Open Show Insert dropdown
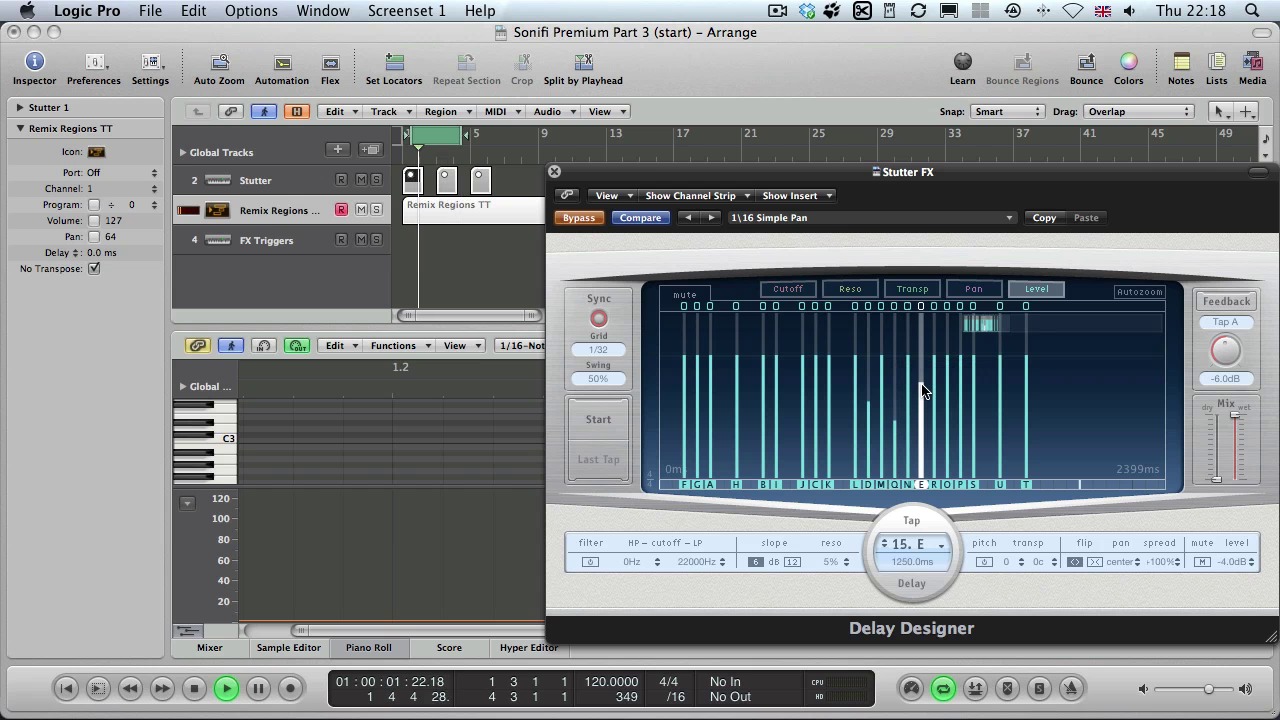1280x720 pixels. click(797, 196)
